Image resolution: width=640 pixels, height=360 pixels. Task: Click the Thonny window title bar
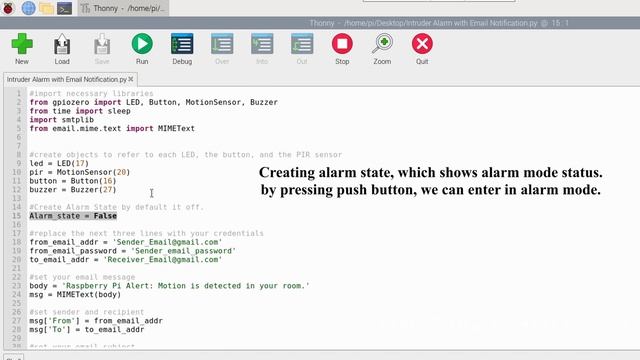point(320,23)
